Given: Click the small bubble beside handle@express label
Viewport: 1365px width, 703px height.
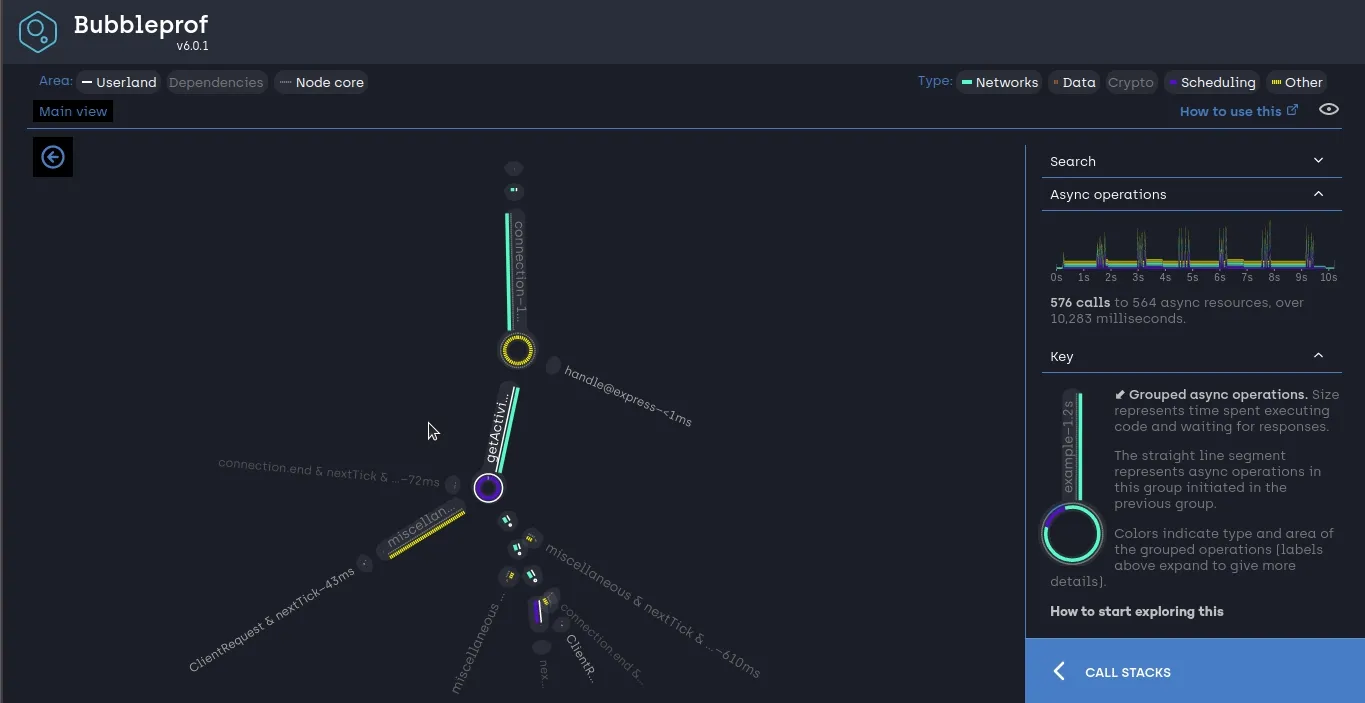Looking at the screenshot, I should coord(553,366).
